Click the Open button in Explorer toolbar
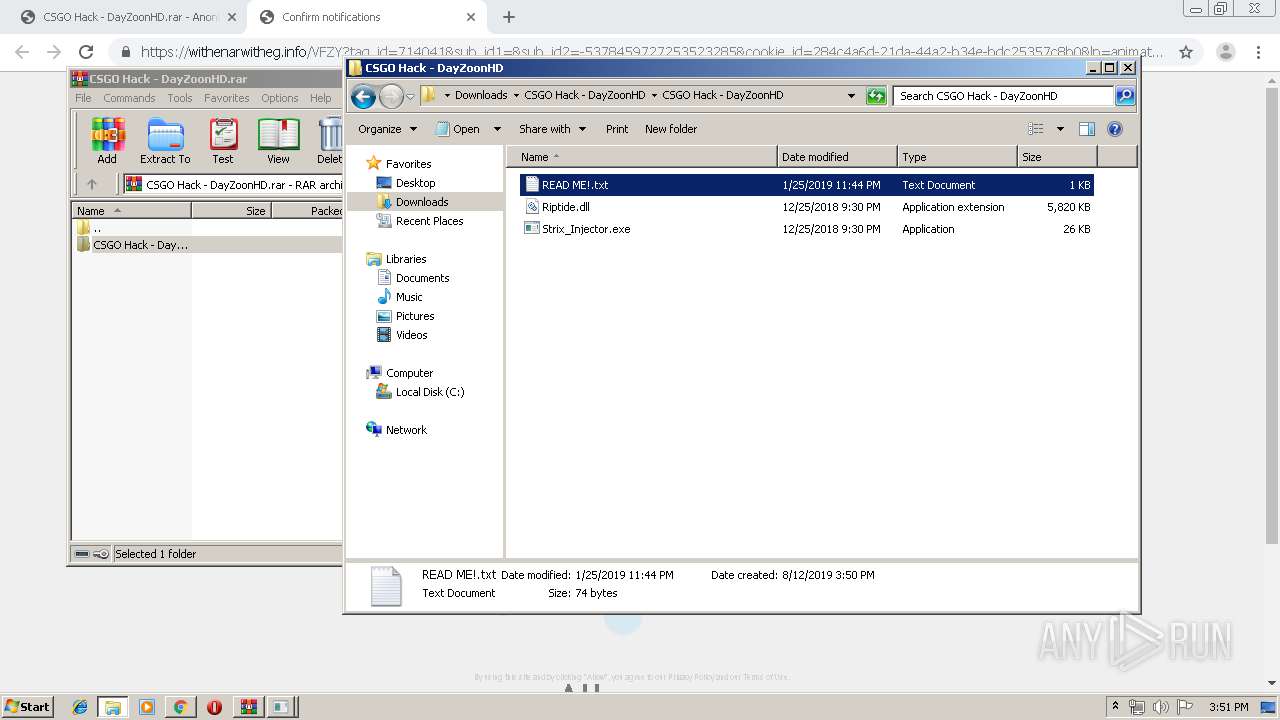Image resolution: width=1280 pixels, height=720 pixels. [x=457, y=129]
